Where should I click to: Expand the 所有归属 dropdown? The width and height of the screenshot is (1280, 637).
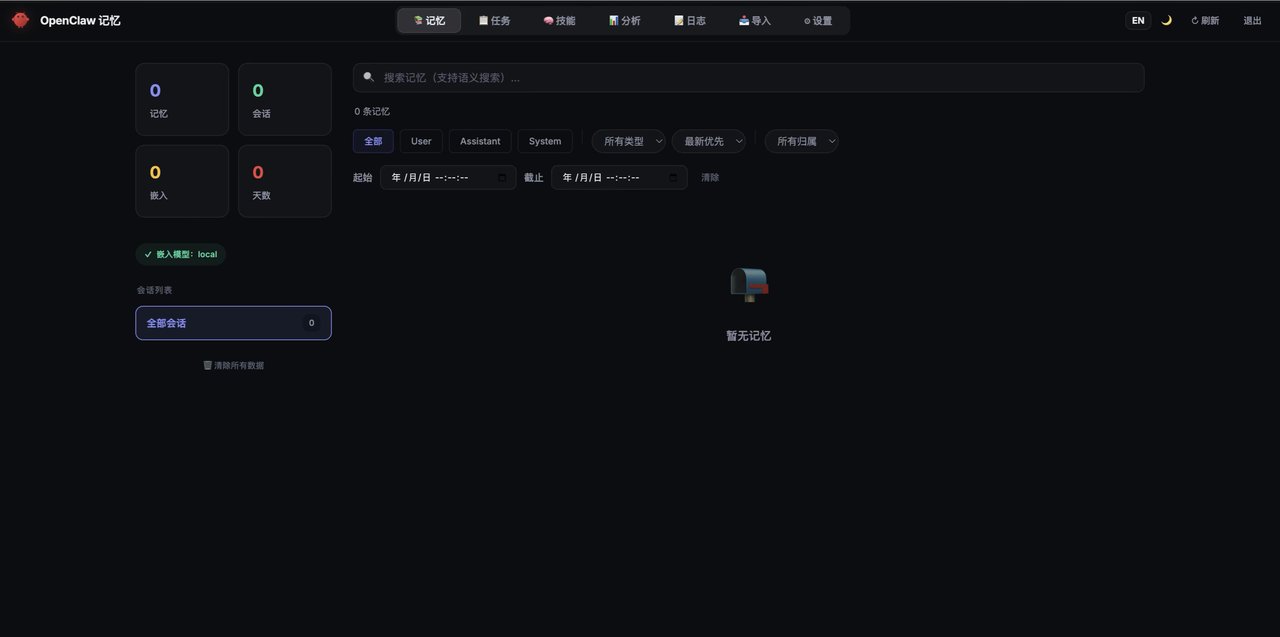click(802, 141)
